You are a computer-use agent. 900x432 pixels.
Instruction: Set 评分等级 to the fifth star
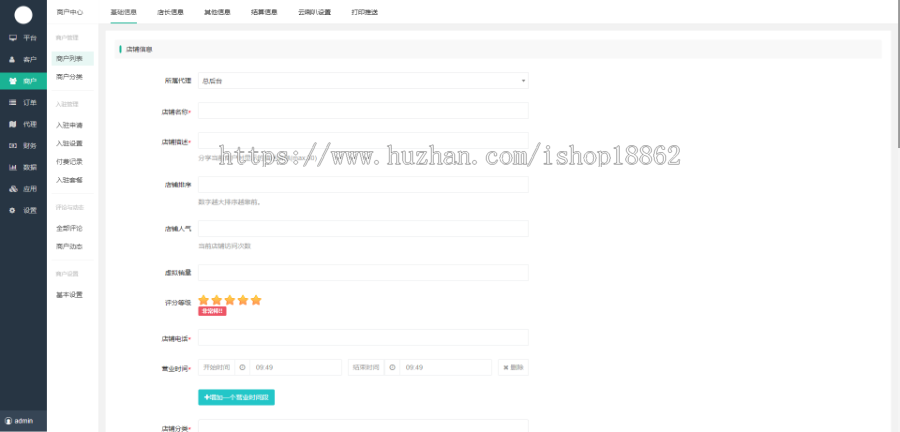click(256, 300)
